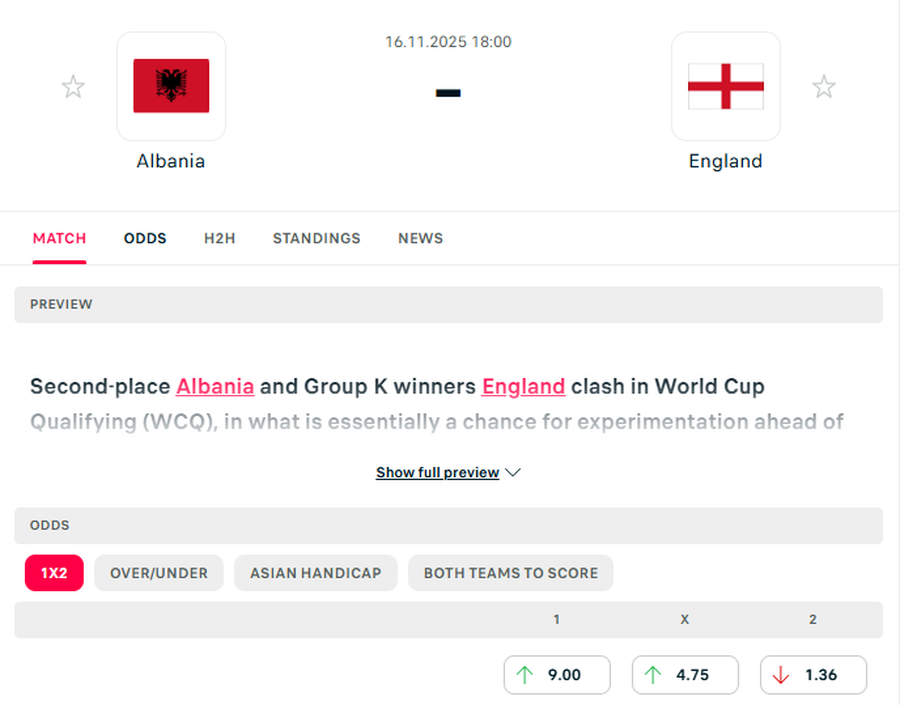900x705 pixels.
Task: Open the England link in preview
Action: point(523,386)
